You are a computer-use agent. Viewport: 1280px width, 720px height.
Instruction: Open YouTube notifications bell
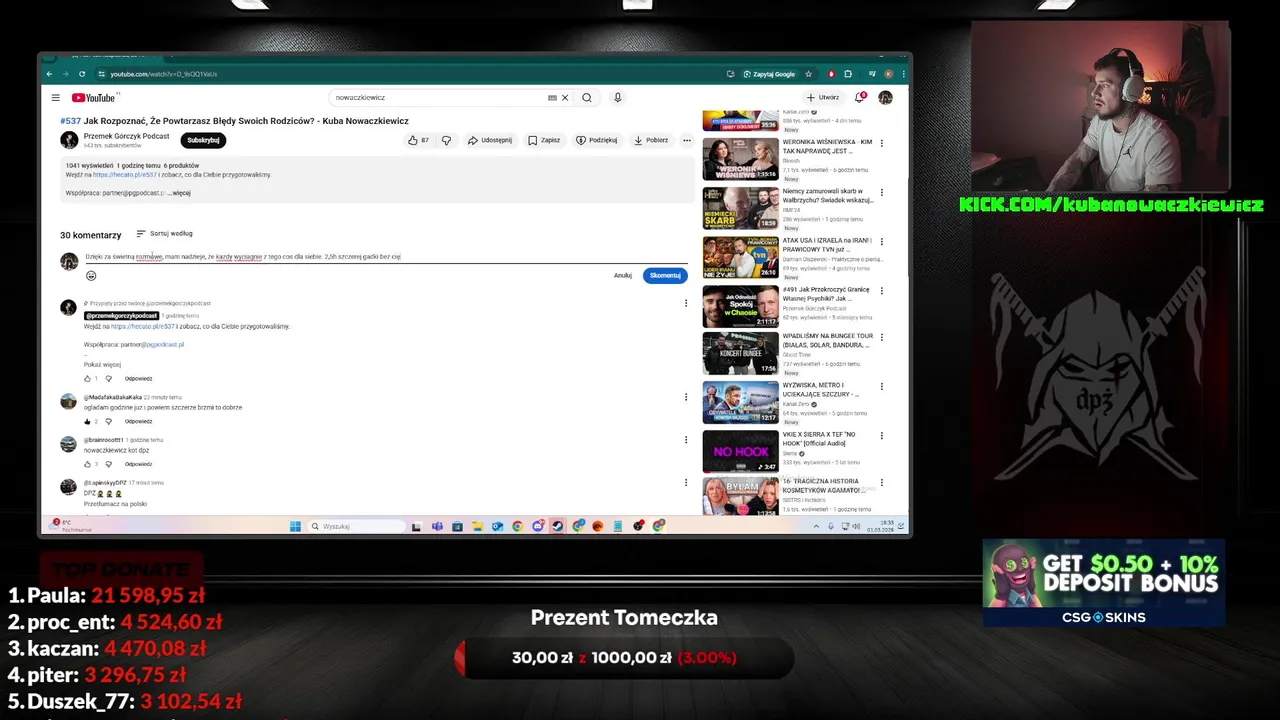click(x=859, y=98)
